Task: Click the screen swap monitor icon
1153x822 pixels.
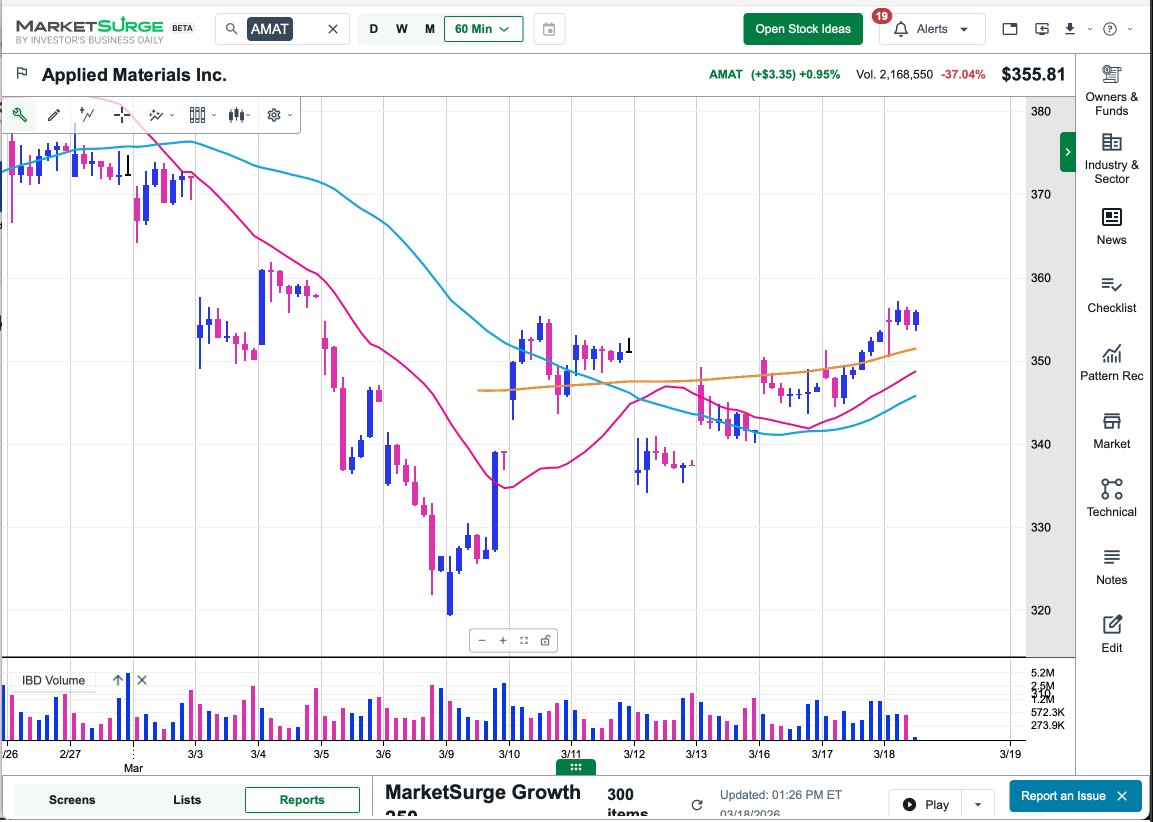Action: click(x=1042, y=29)
